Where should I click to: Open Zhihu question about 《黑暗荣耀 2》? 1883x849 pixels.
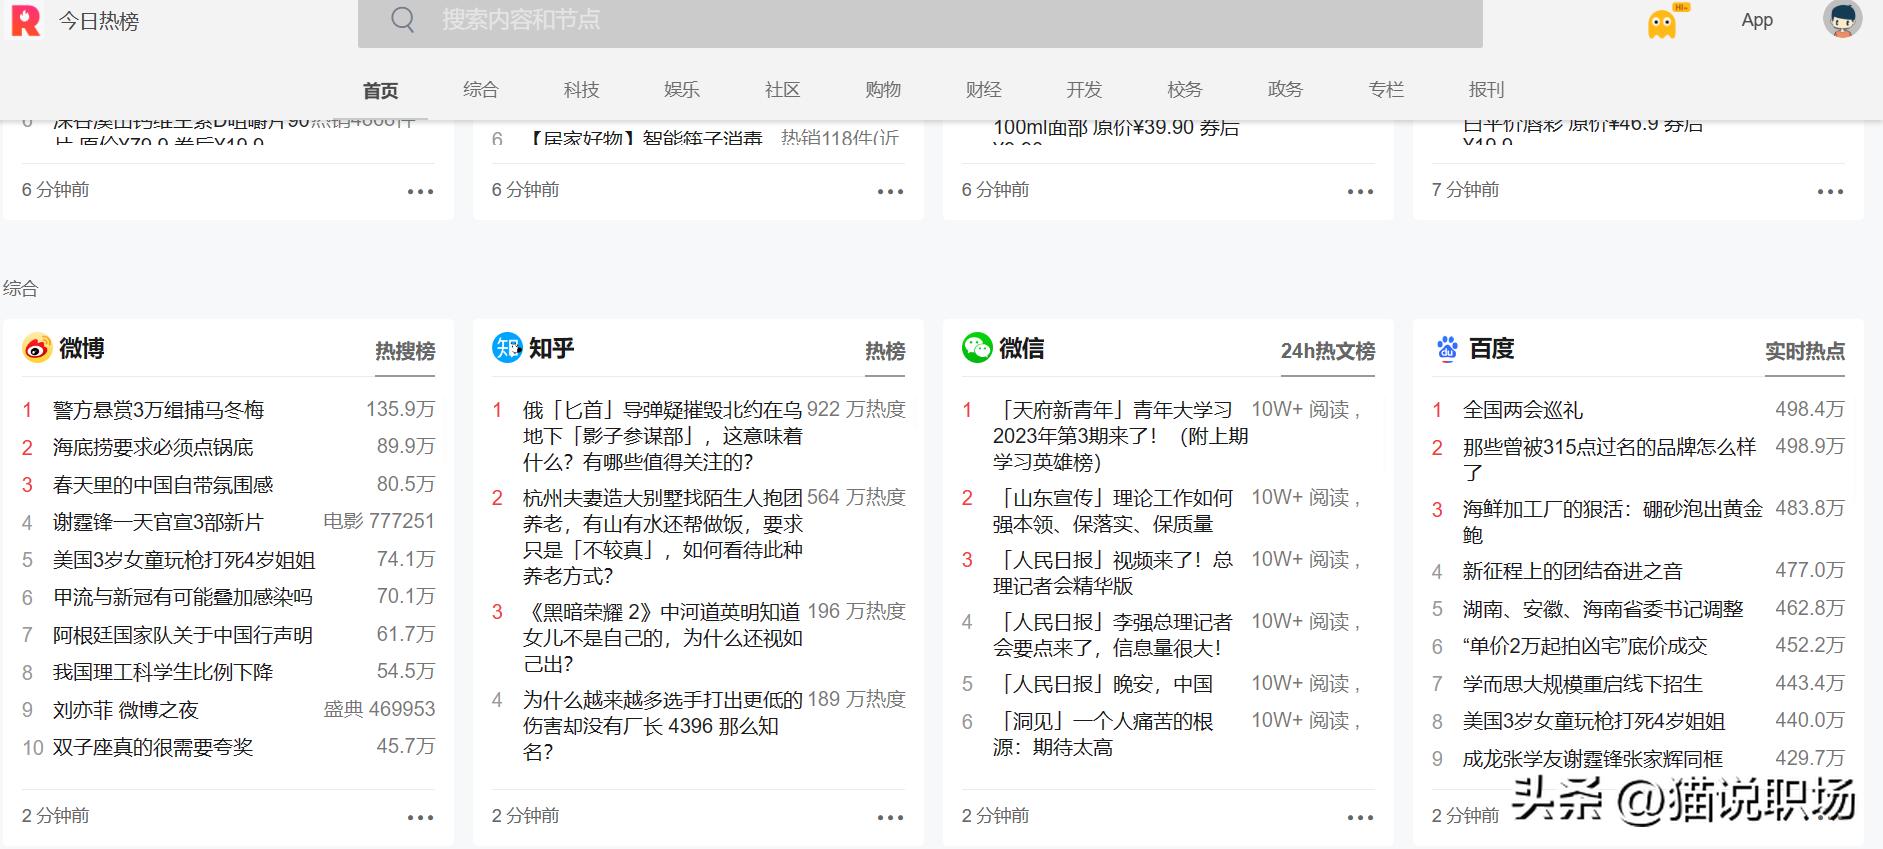pyautogui.click(x=662, y=638)
